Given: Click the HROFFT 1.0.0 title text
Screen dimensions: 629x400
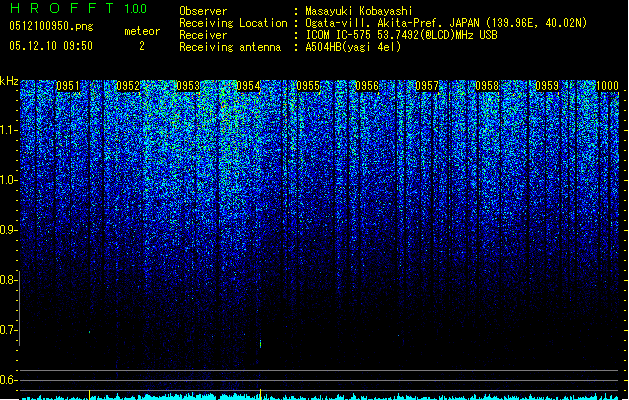Looking at the screenshot, I should tap(78, 8).
